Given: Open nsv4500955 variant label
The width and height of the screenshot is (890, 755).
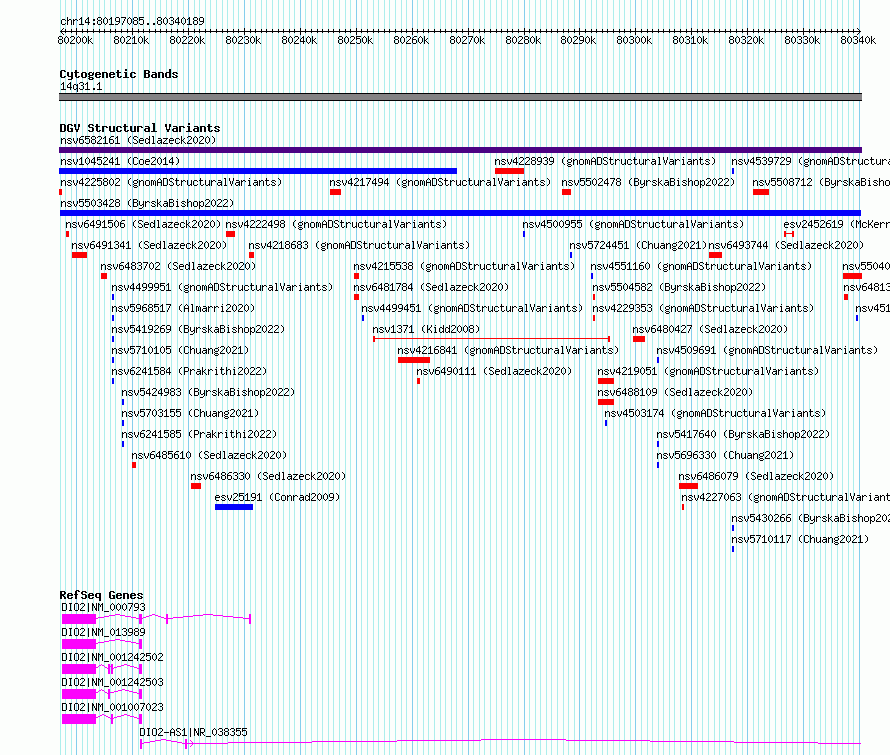Looking at the screenshot, I should (x=633, y=224).
